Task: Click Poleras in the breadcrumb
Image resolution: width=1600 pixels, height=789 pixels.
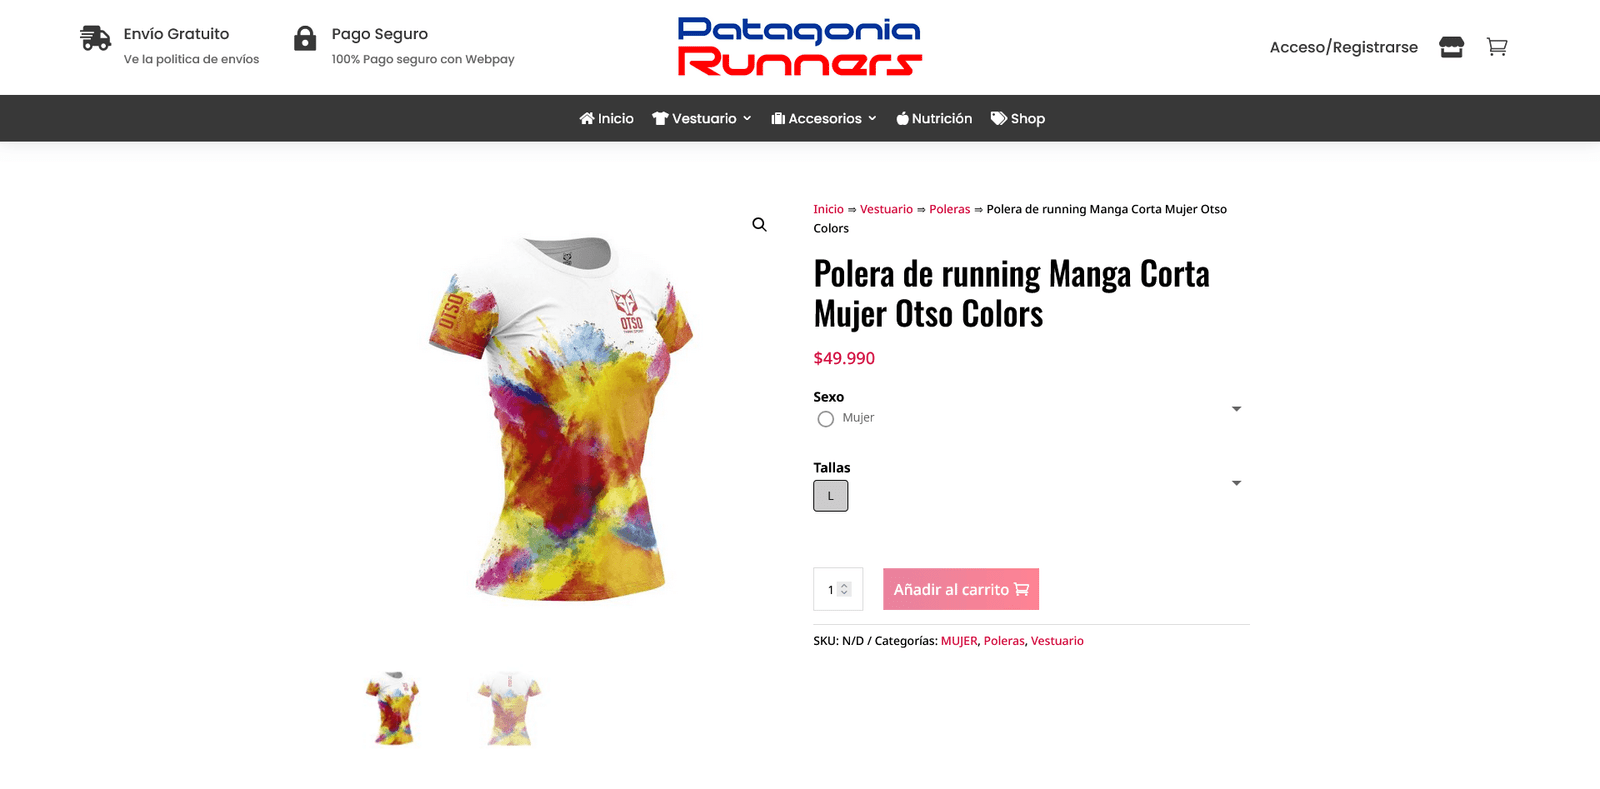Action: pos(949,209)
